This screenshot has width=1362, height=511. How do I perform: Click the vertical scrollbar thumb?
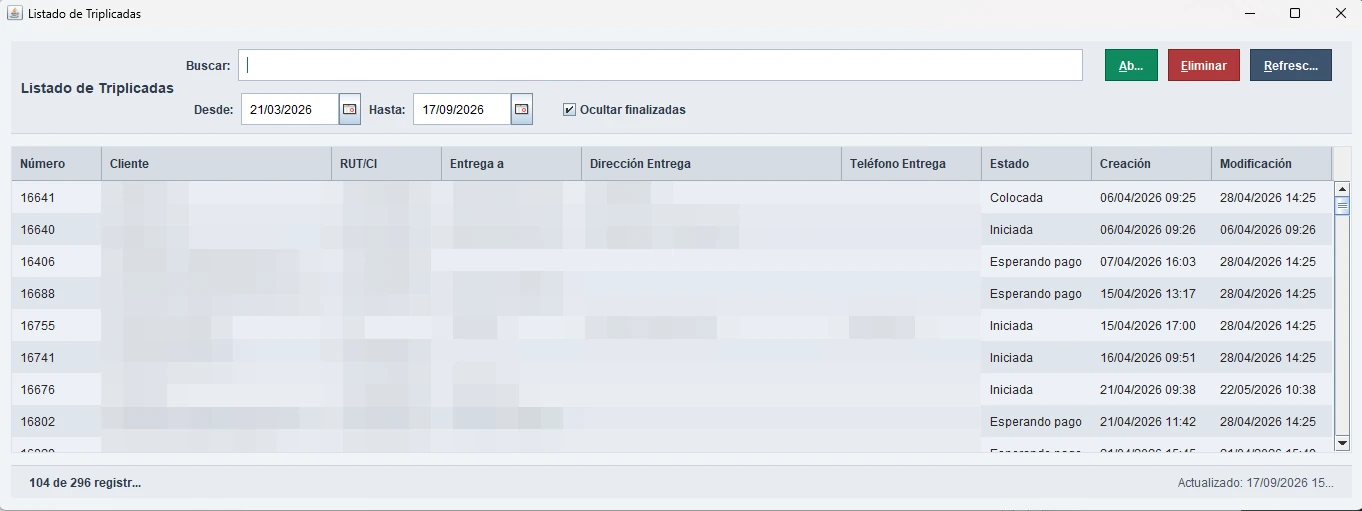click(1342, 206)
